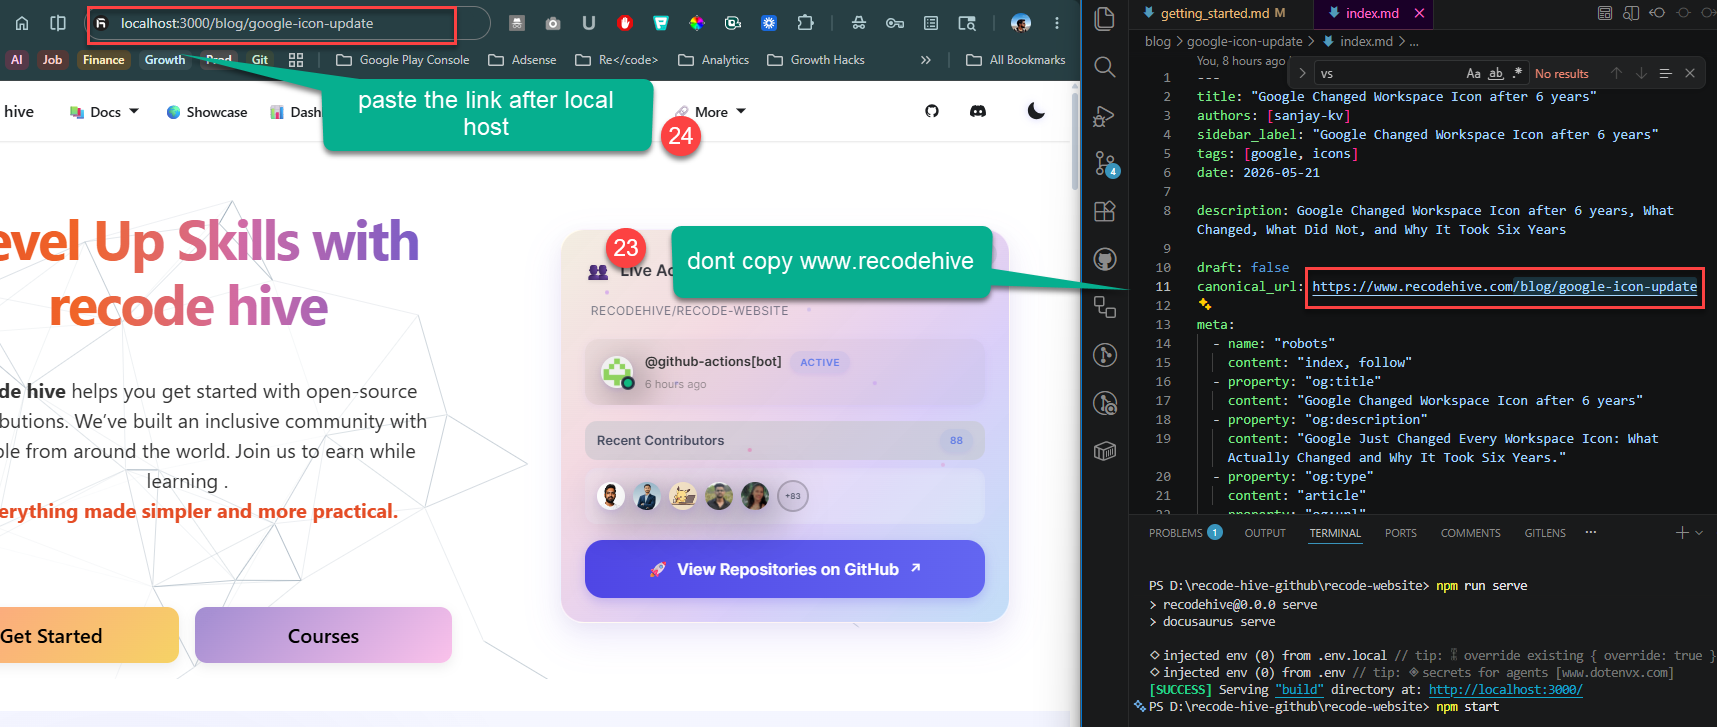The image size is (1717, 727).
Task: Expand the Toggle Replace chevron in find widget
Action: pyautogui.click(x=1302, y=73)
